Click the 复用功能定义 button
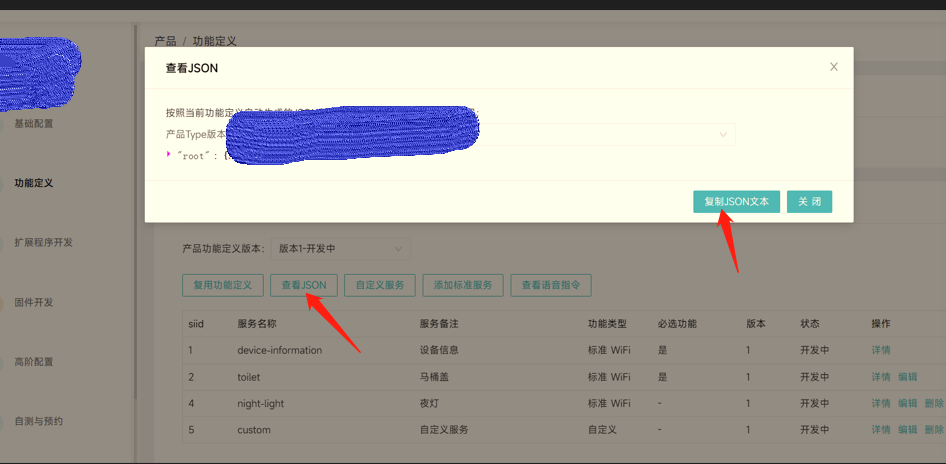 pyautogui.click(x=222, y=285)
